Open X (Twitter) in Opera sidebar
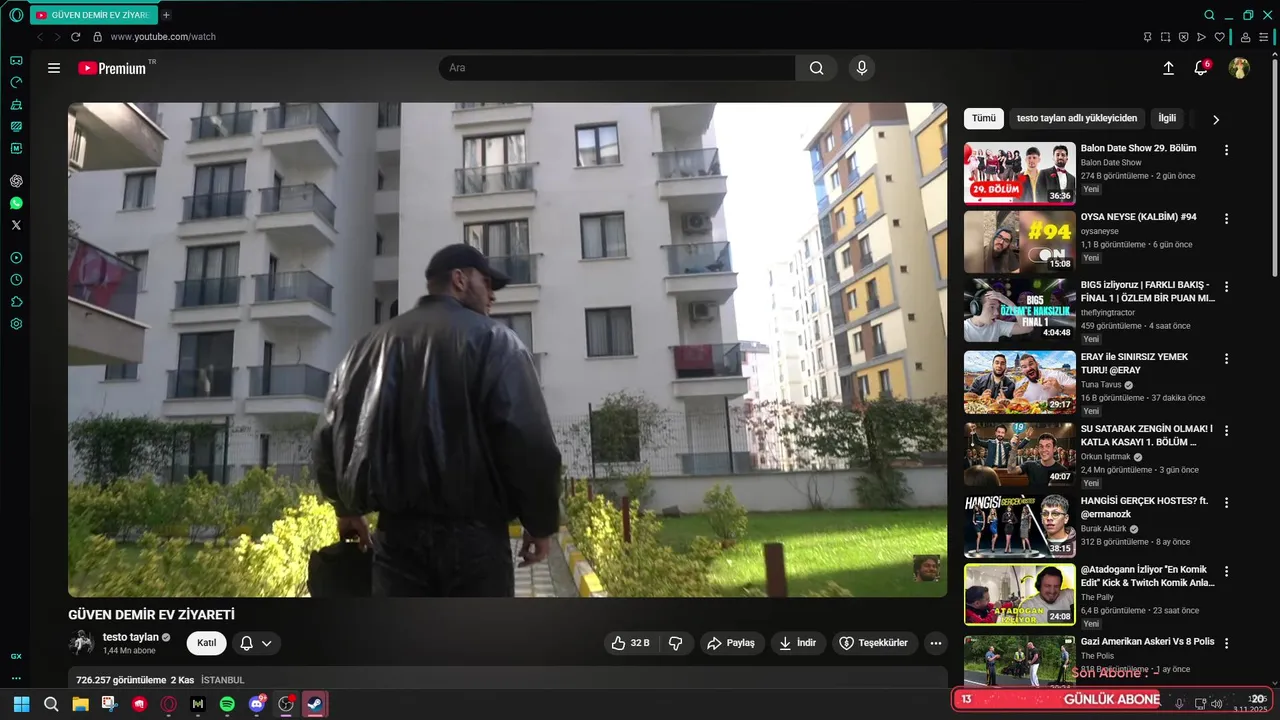Image resolution: width=1280 pixels, height=720 pixels. coord(16,225)
